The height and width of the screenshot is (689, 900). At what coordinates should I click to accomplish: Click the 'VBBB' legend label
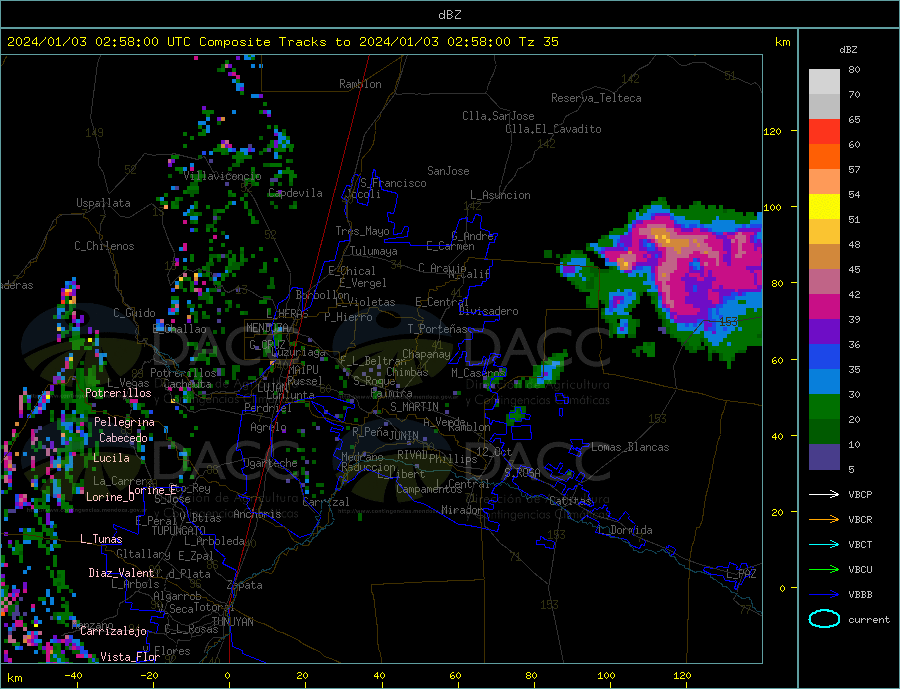[860, 594]
